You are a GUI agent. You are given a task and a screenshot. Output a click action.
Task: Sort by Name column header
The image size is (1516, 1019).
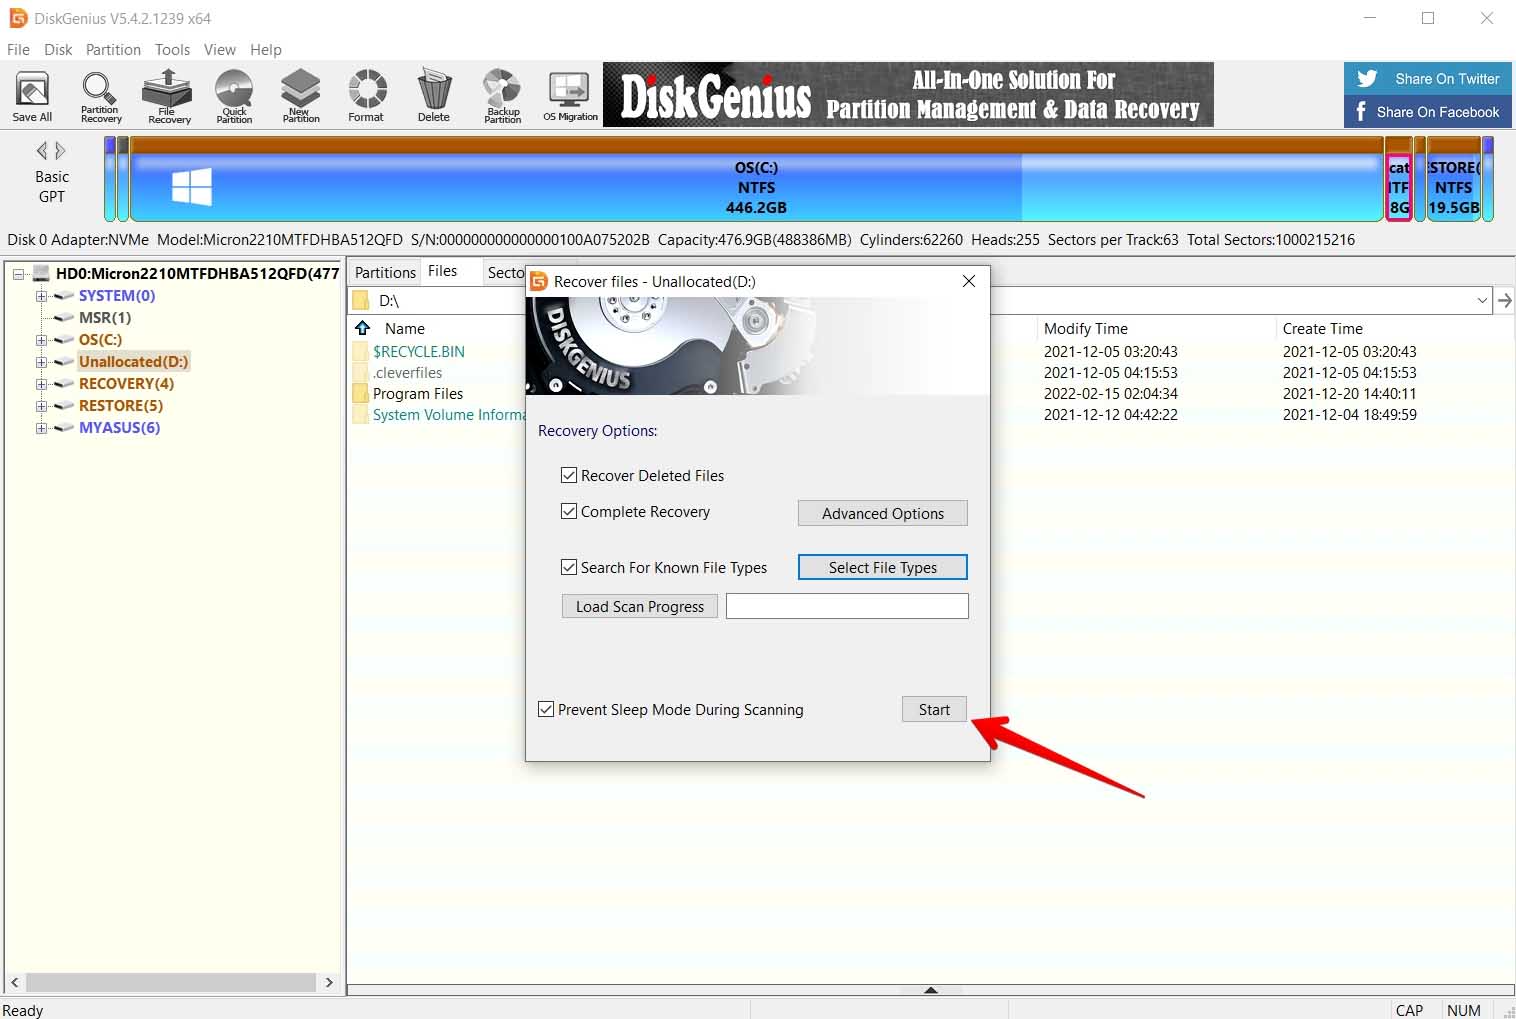(x=405, y=328)
